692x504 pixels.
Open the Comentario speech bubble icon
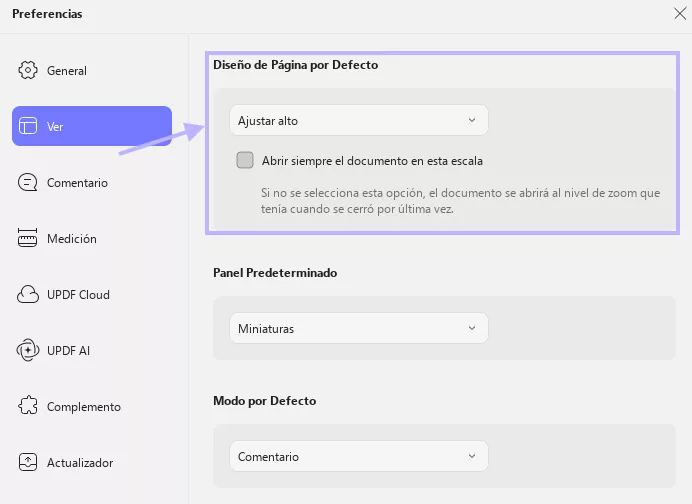(28, 182)
